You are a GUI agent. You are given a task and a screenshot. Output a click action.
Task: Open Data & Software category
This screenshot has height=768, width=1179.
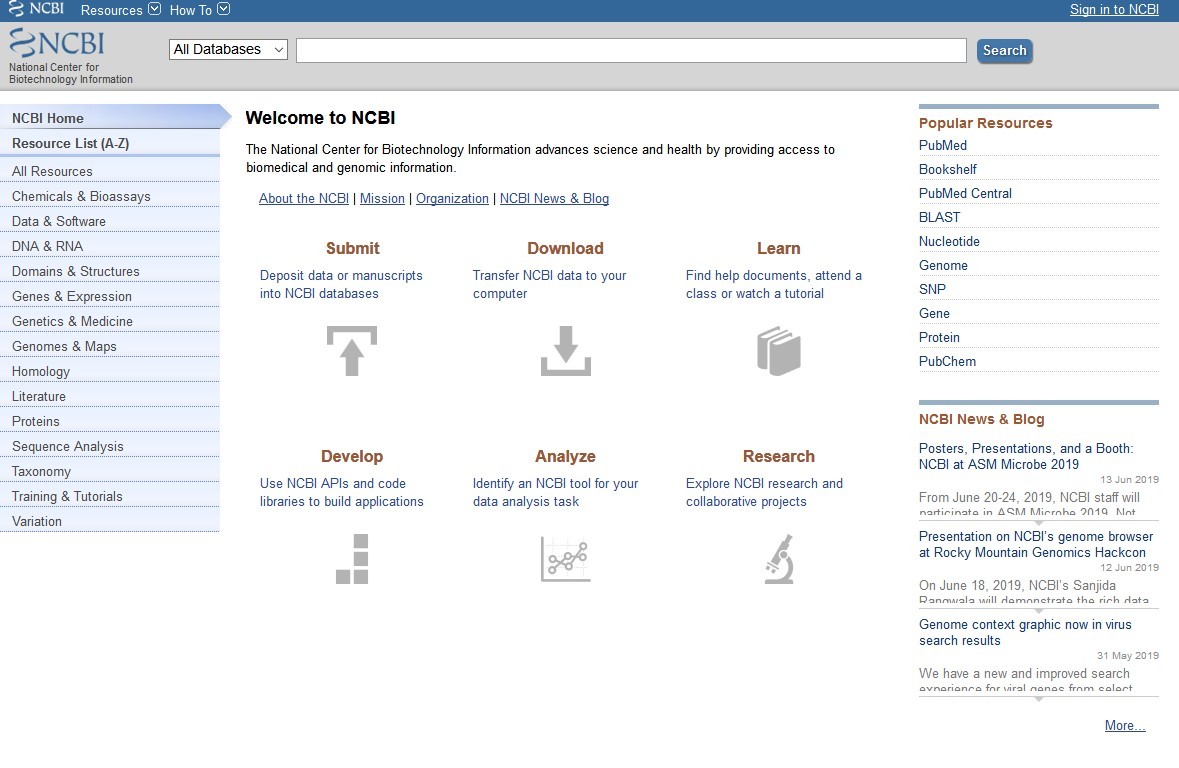point(110,221)
